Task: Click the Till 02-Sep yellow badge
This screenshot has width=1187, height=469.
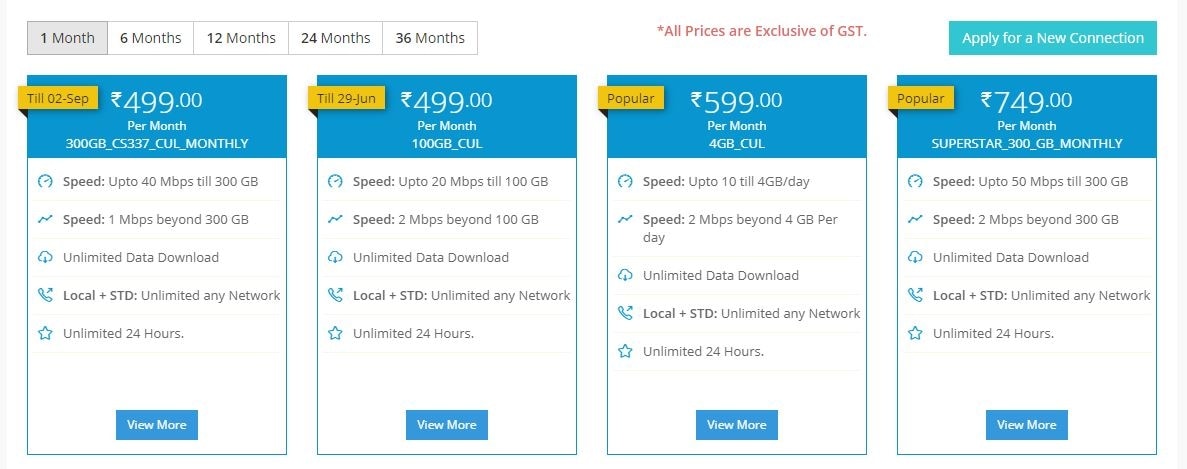Action: (58, 98)
